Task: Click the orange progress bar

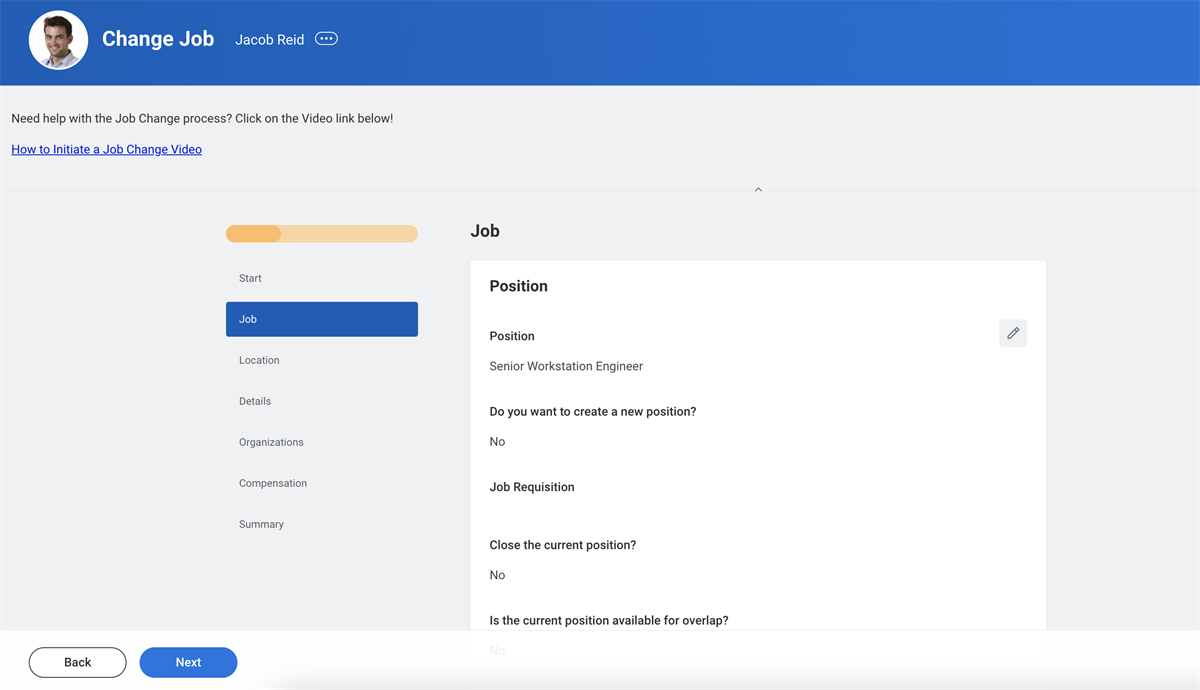Action: (322, 234)
